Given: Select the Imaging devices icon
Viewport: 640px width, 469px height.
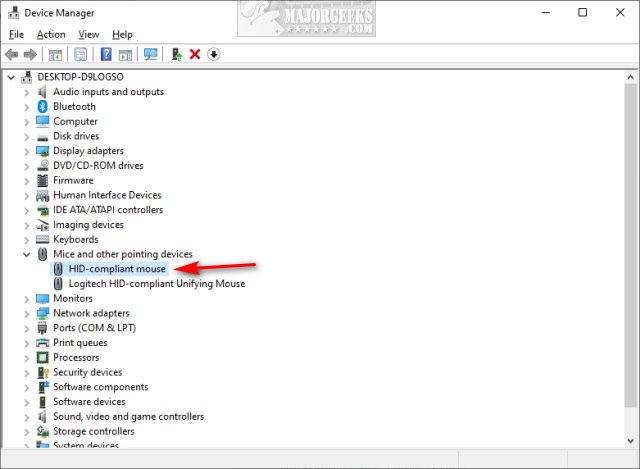Looking at the screenshot, I should (42, 225).
